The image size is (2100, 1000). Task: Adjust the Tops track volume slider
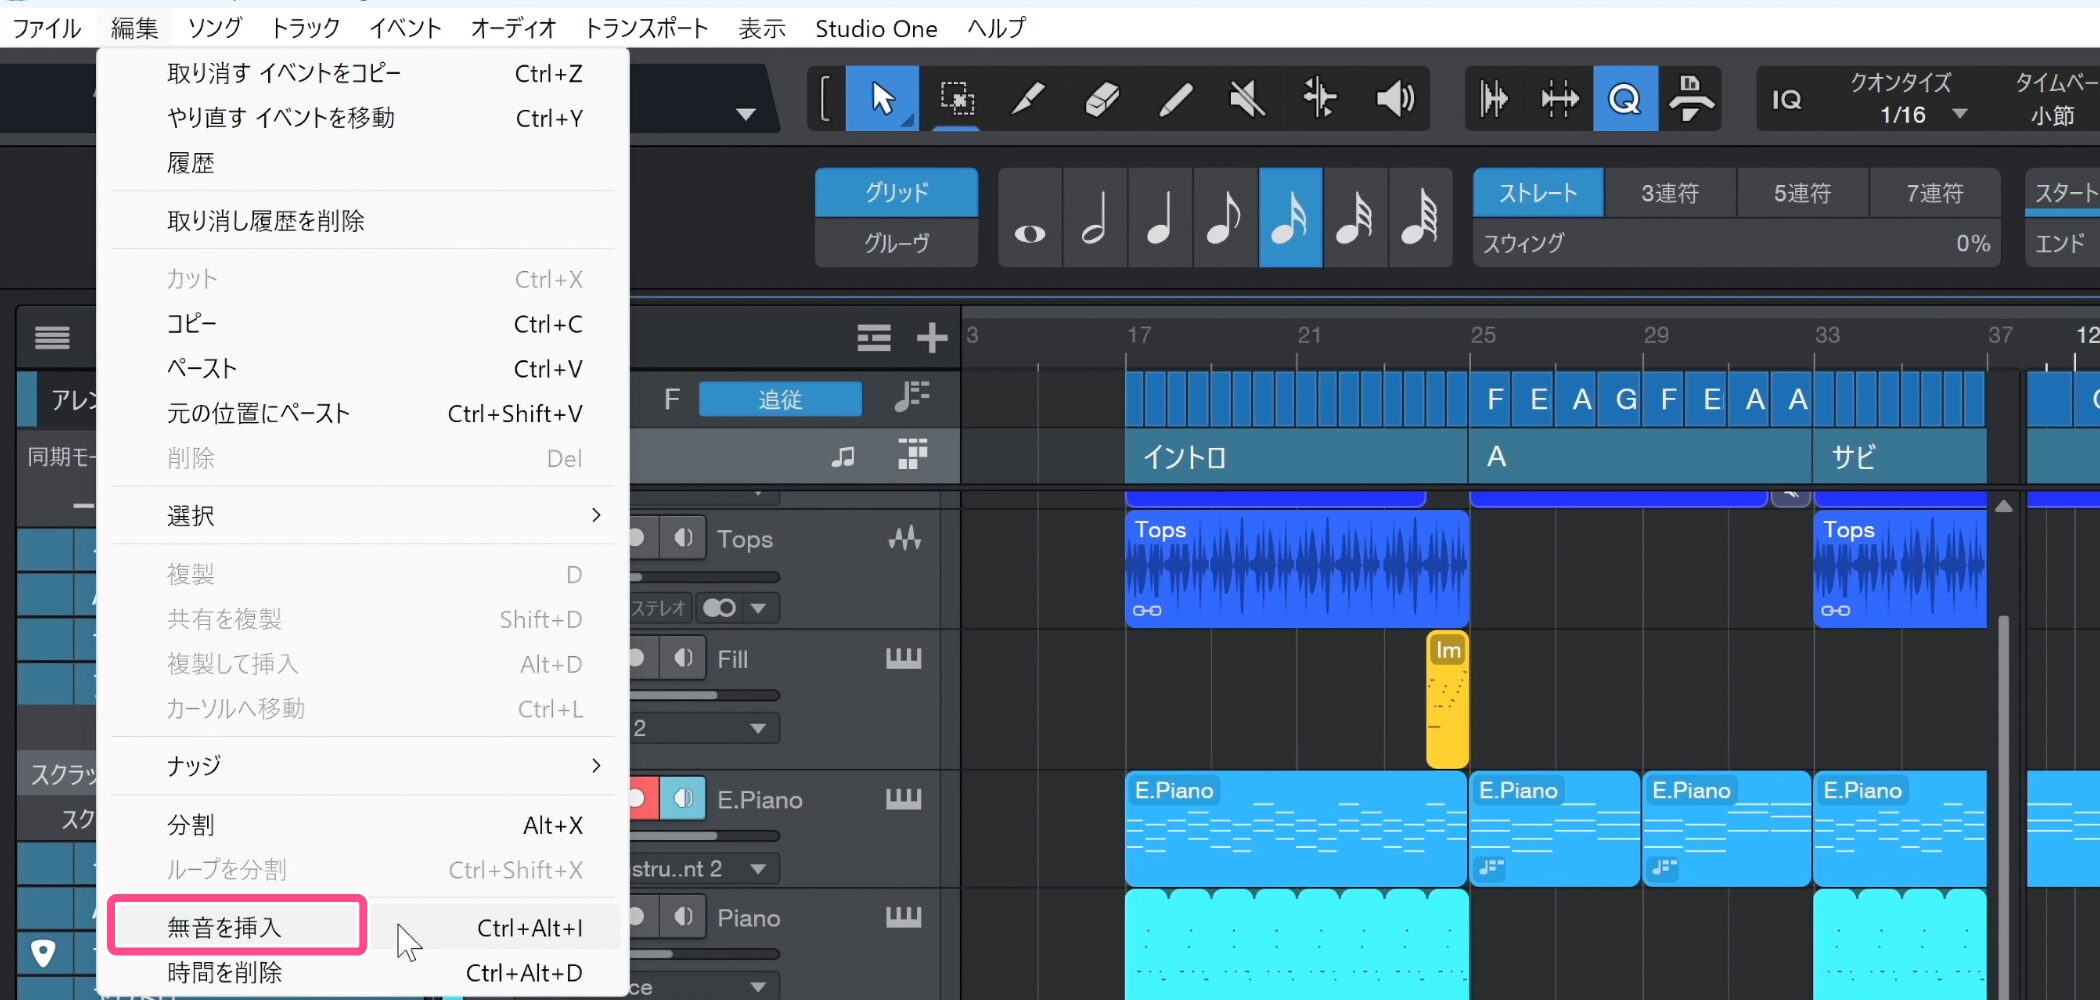point(705,577)
